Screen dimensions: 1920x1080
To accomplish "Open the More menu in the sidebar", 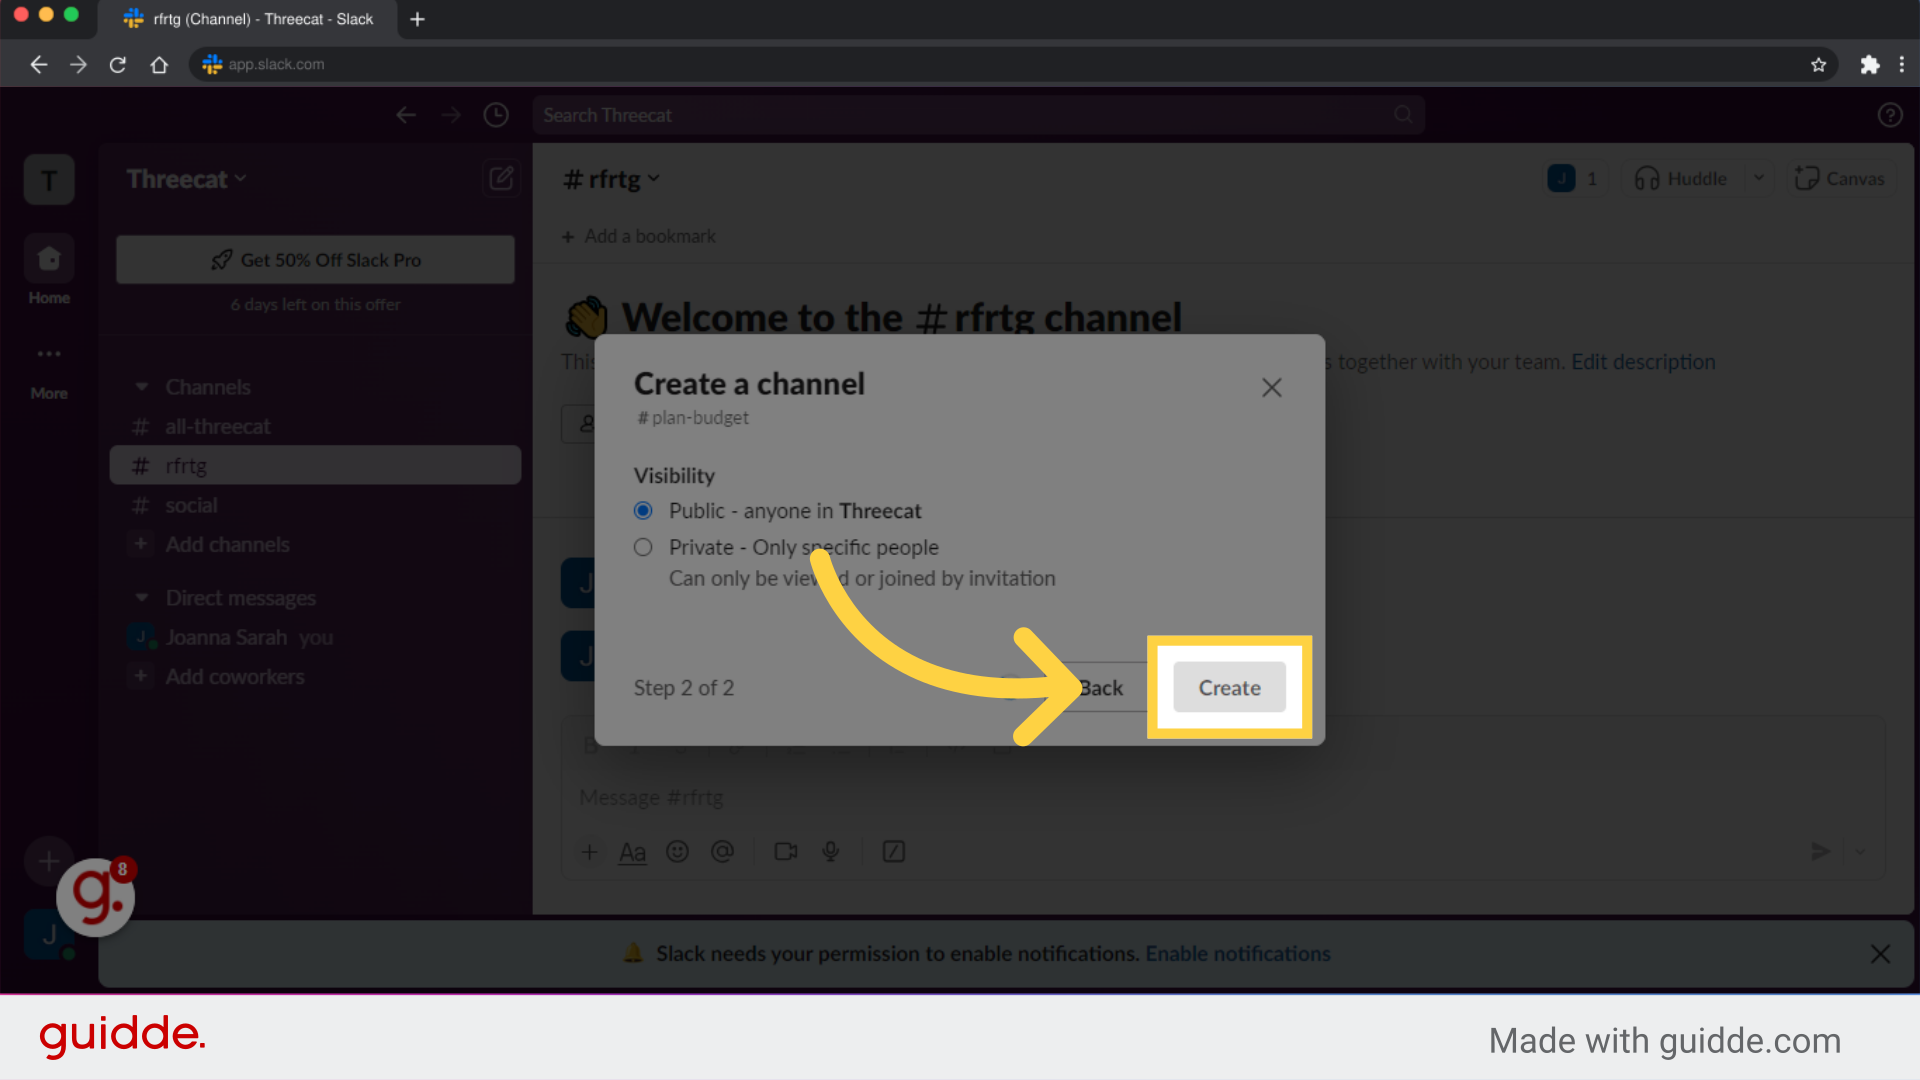I will [x=48, y=353].
